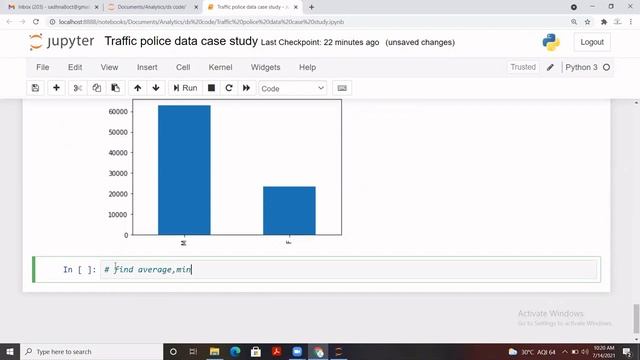Restart and run all cells fast-forward icon
This screenshot has width=640, height=360.
[247, 88]
